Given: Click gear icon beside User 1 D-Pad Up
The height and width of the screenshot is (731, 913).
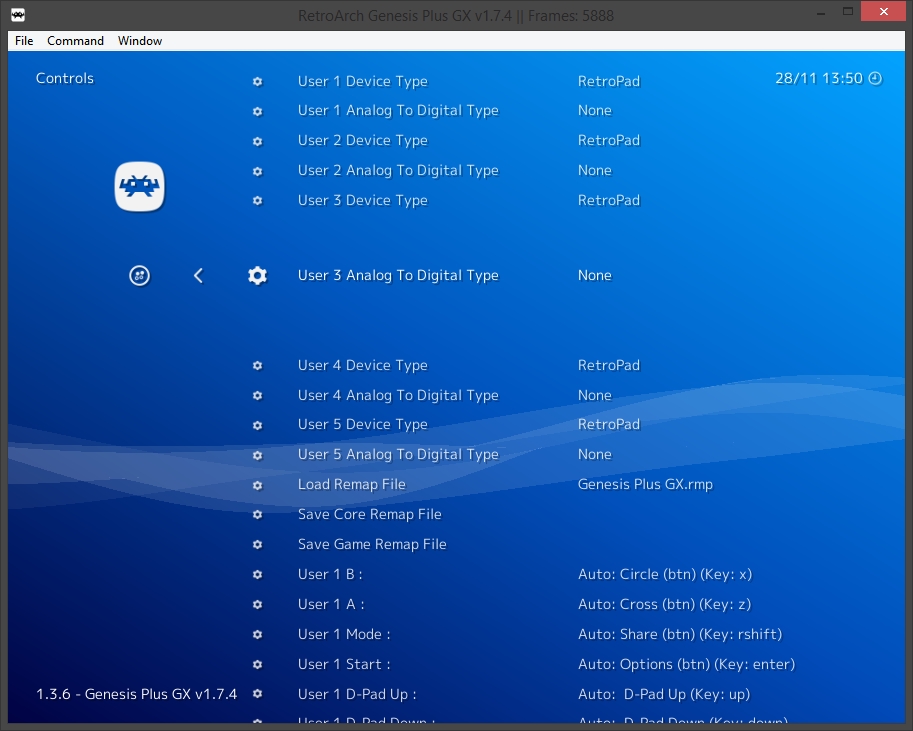Looking at the screenshot, I should [257, 694].
